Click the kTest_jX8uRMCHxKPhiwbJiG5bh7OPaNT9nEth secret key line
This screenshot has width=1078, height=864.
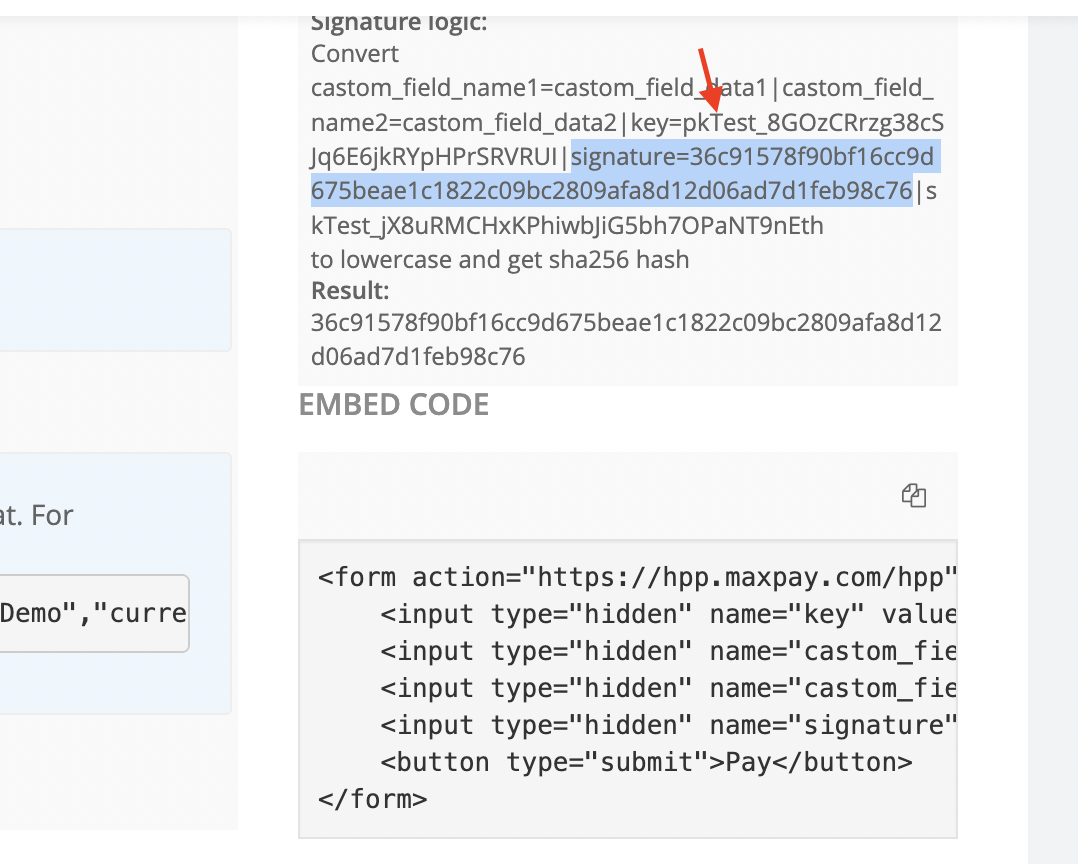click(567, 225)
